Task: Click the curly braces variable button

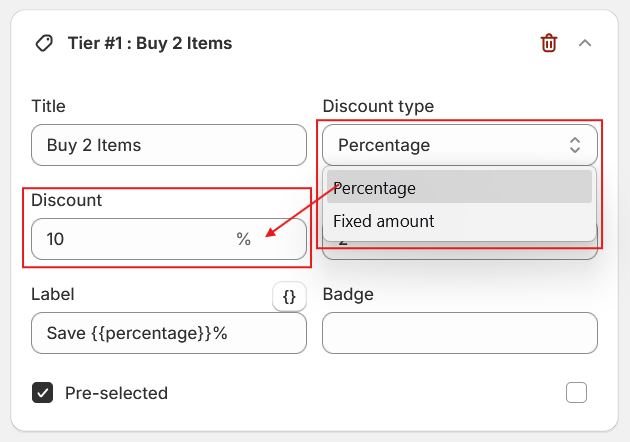Action: pyautogui.click(x=289, y=296)
